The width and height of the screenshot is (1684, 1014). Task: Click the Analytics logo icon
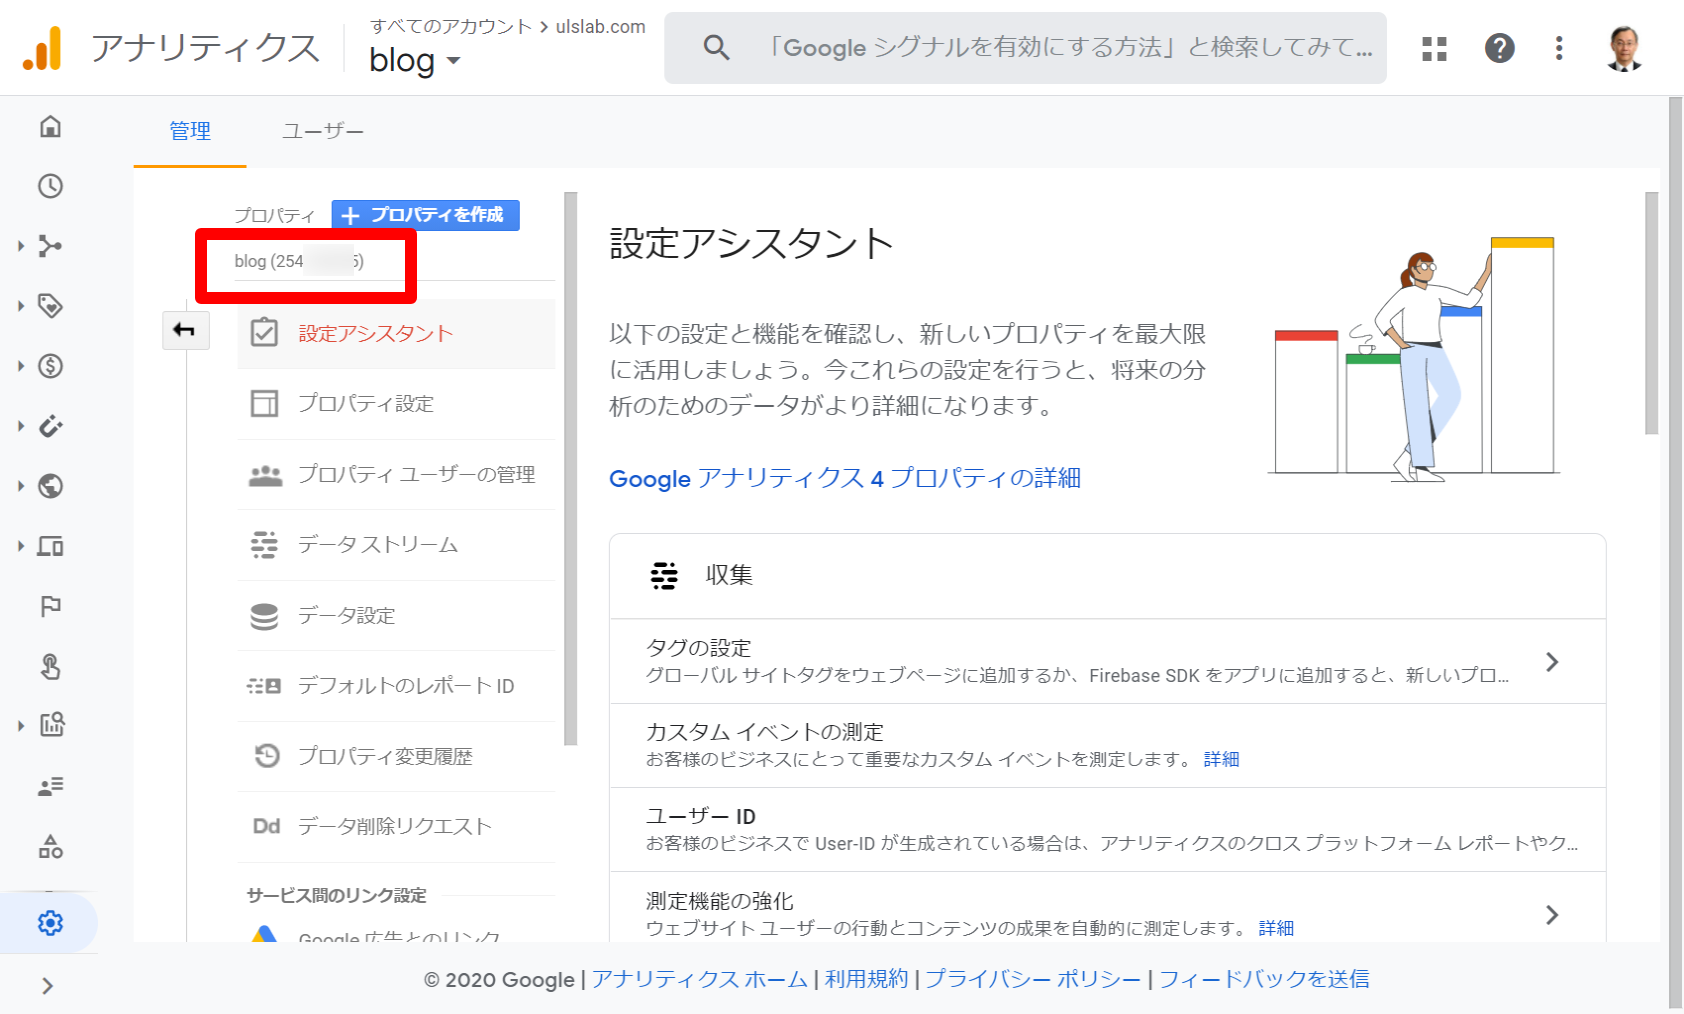pos(42,48)
